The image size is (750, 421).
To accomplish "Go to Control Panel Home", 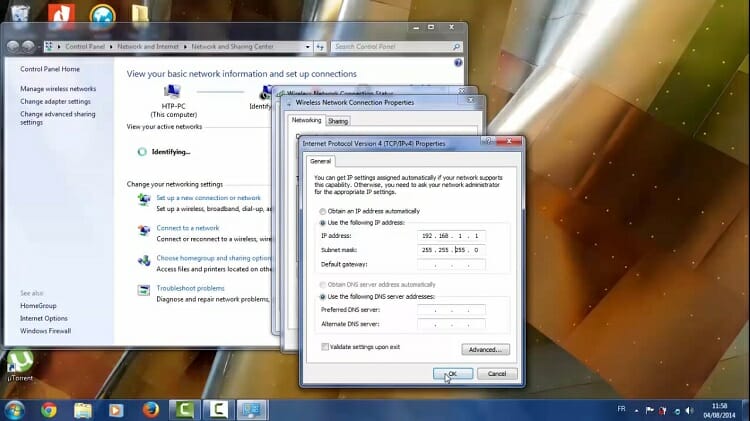I will click(x=50, y=69).
